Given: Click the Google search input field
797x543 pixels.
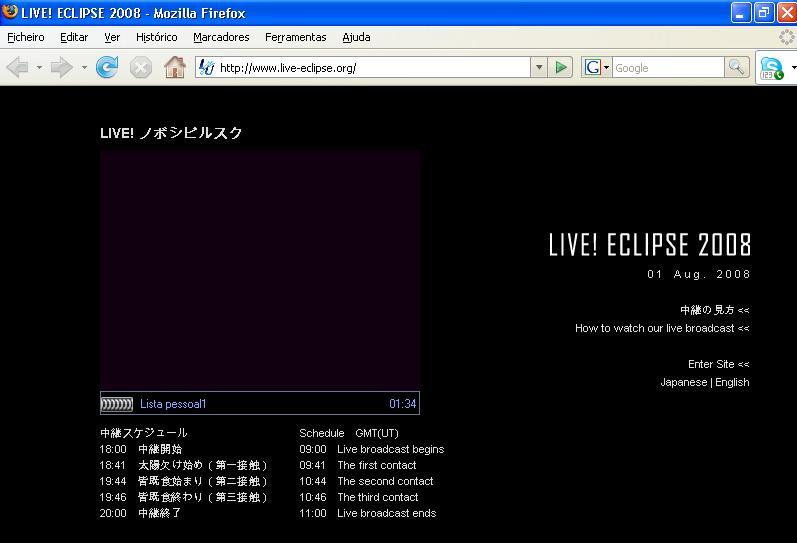Looking at the screenshot, I should pos(668,68).
